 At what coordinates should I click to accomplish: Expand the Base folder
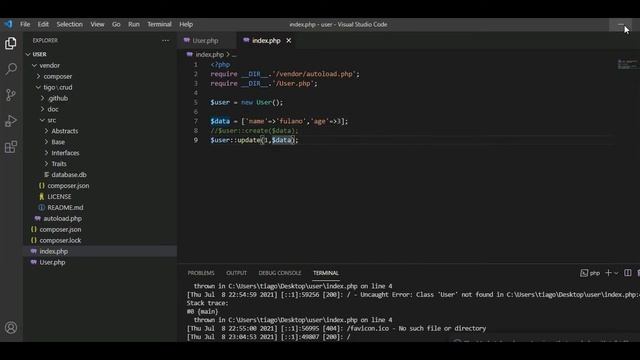(46, 142)
